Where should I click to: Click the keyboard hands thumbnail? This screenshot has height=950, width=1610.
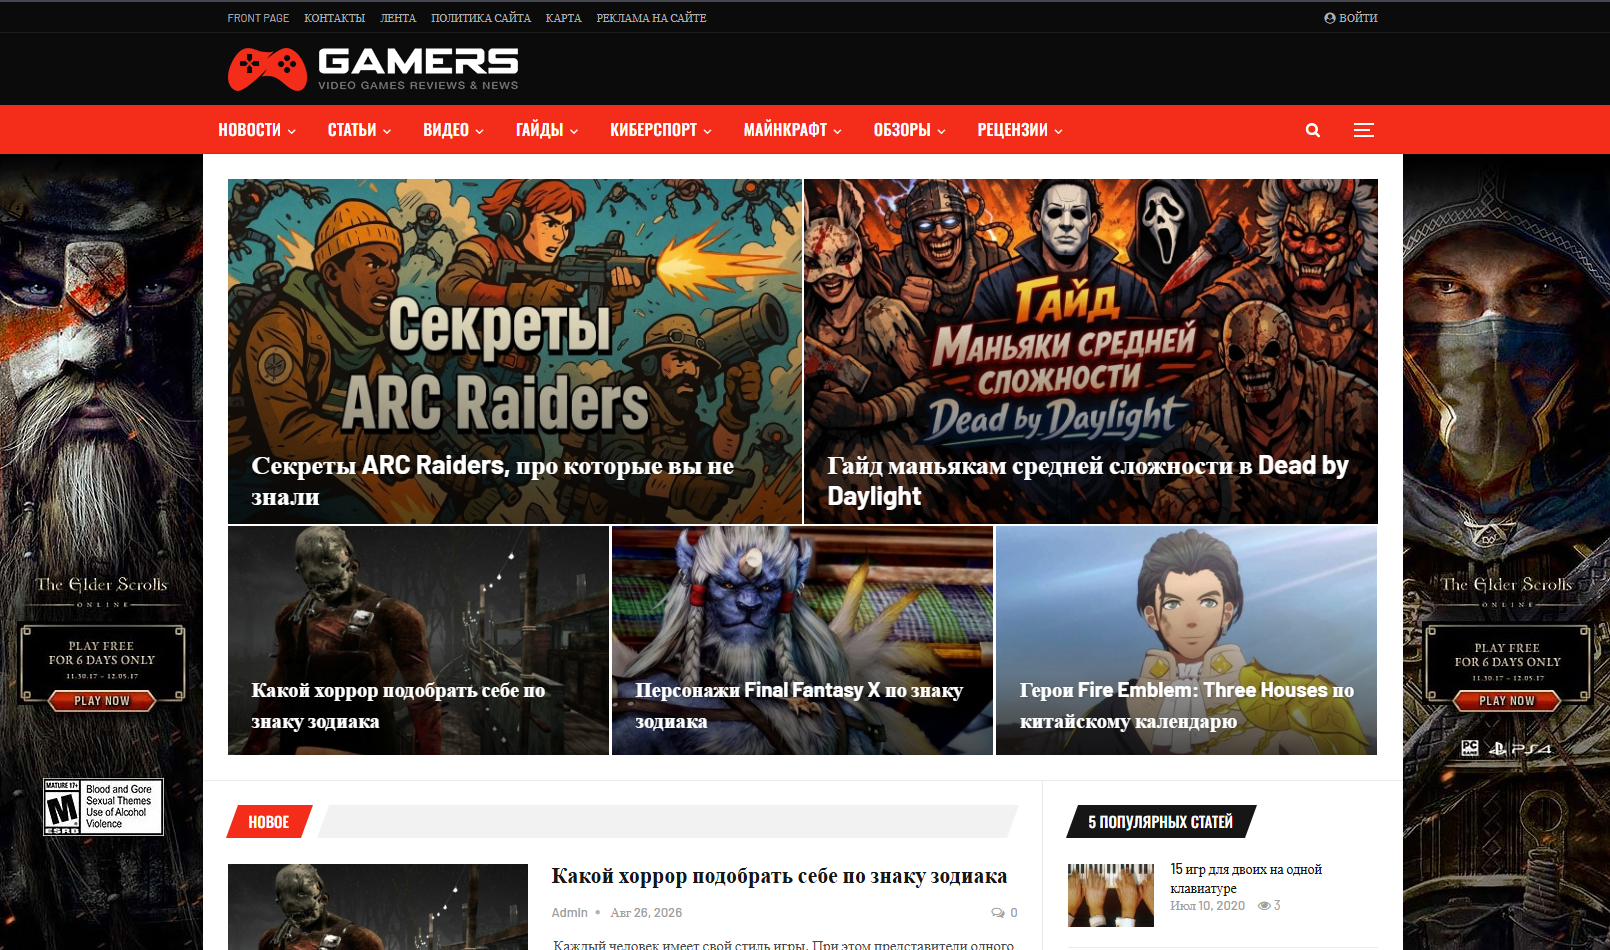[1111, 896]
